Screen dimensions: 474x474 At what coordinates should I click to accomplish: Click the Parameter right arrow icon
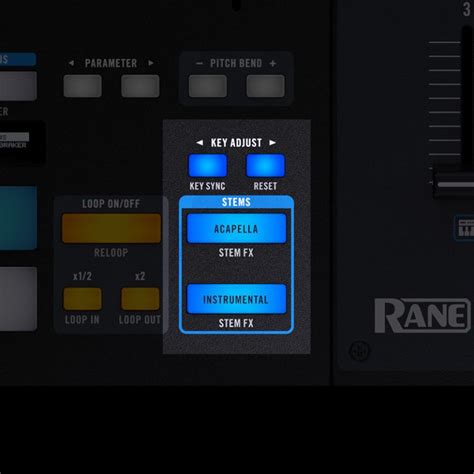[151, 63]
